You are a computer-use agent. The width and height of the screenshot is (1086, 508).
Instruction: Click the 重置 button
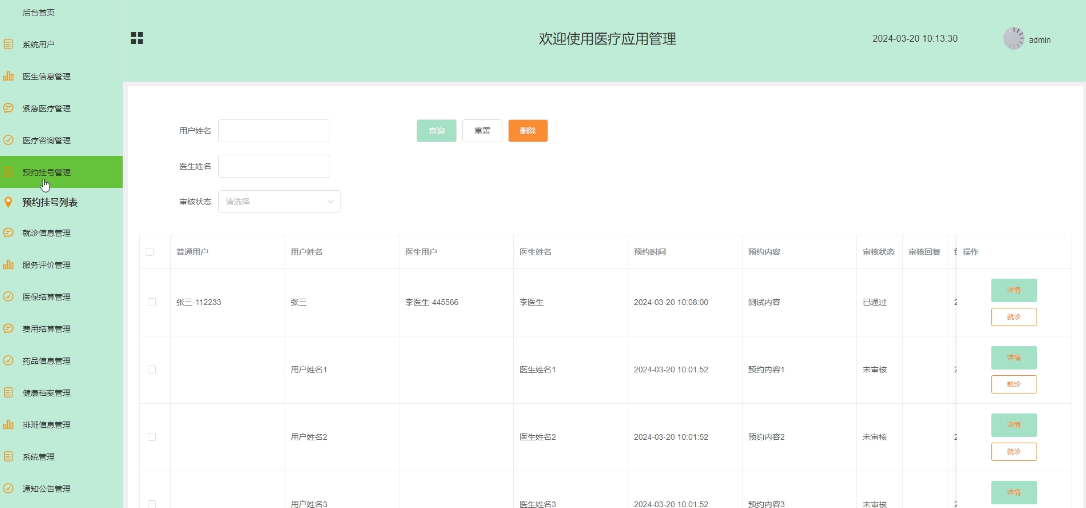[482, 131]
